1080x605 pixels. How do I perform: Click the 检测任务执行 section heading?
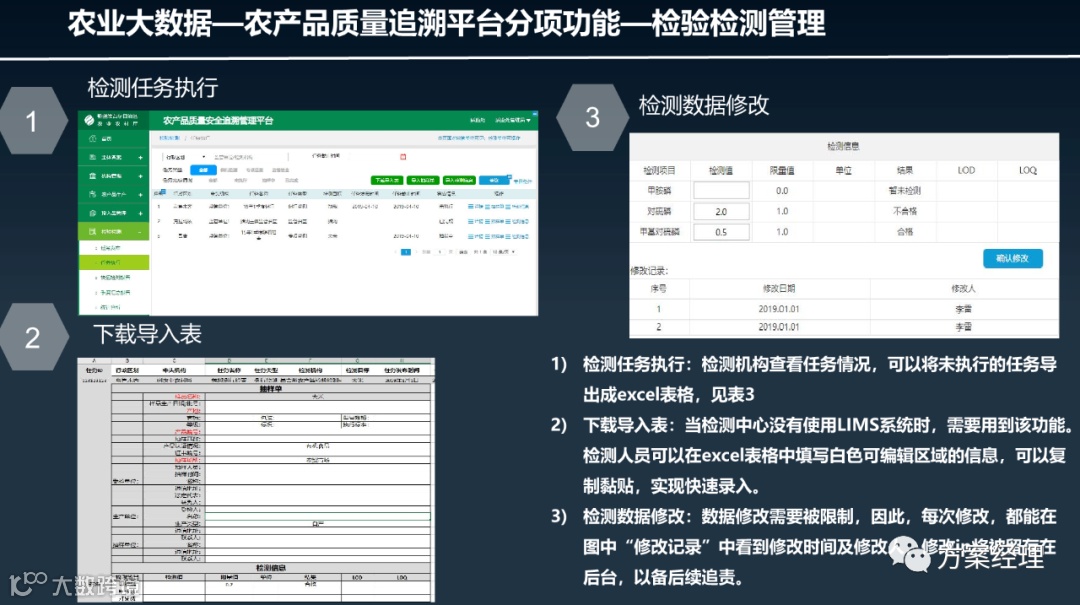click(153, 88)
